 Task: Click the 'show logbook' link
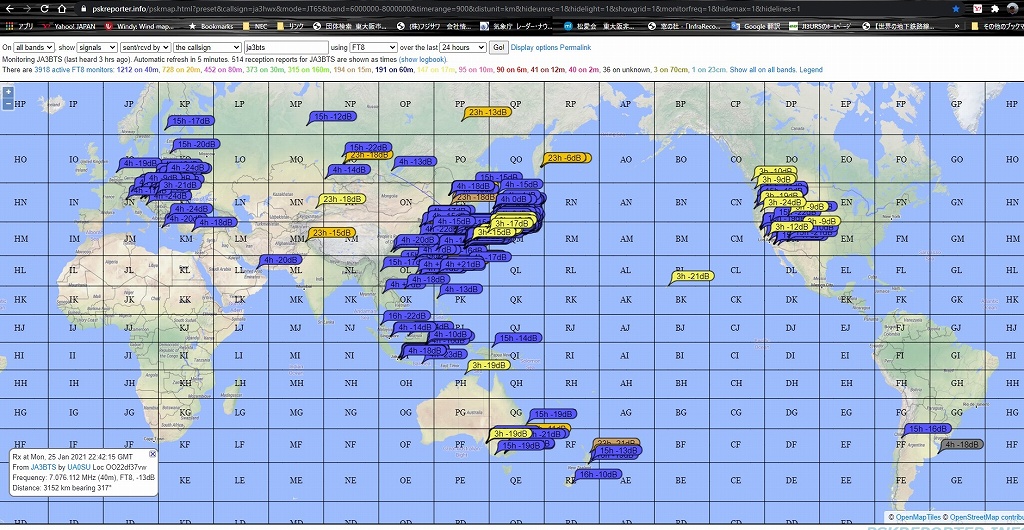click(423, 59)
